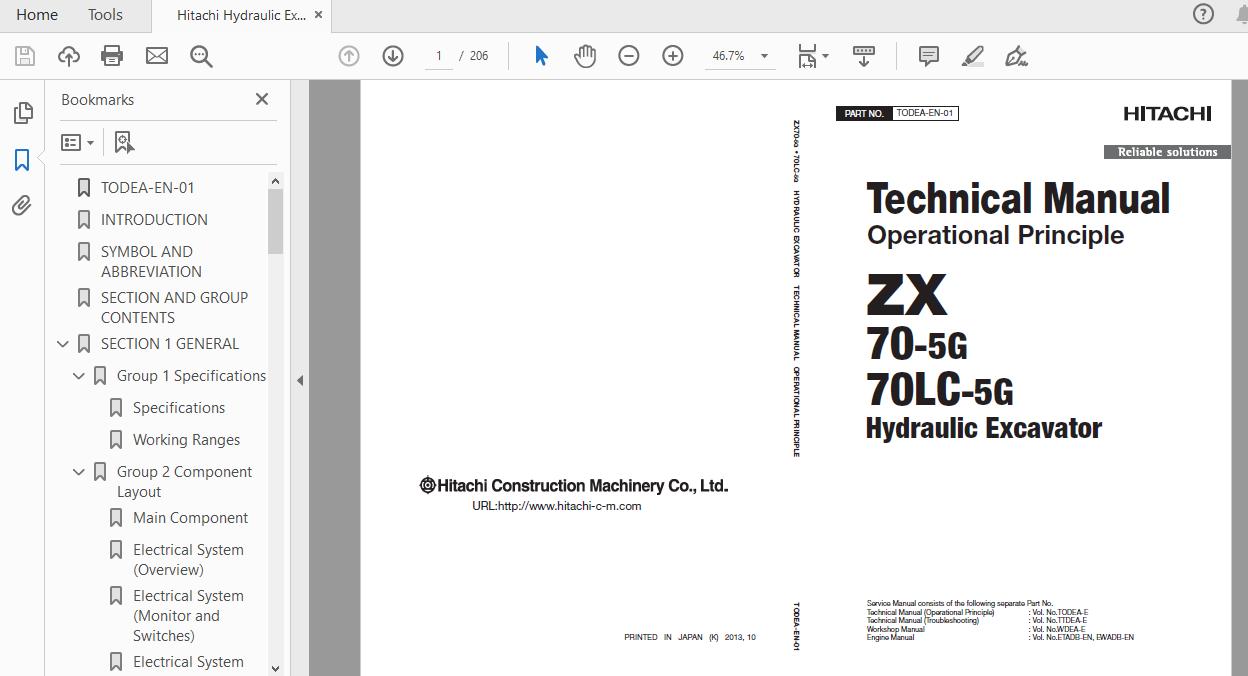
Task: Open SECTION AND GROUP CONTENTS bookmark
Action: 174,308
